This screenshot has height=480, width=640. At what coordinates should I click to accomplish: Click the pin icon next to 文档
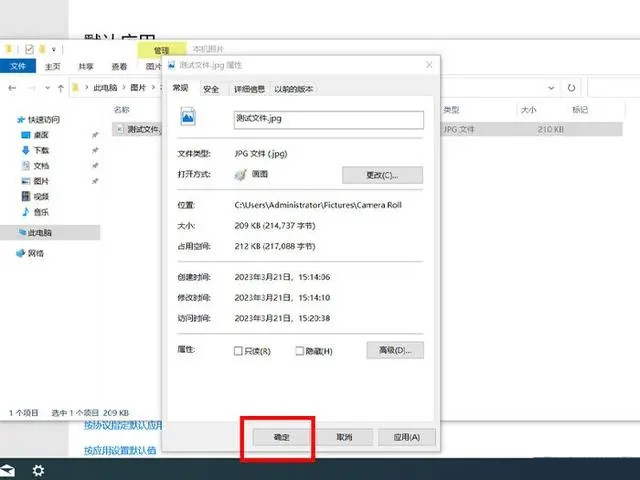tap(95, 165)
